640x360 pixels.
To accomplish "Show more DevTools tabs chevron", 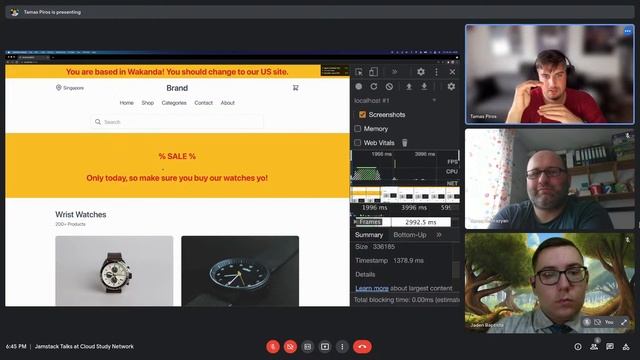I will coord(395,72).
